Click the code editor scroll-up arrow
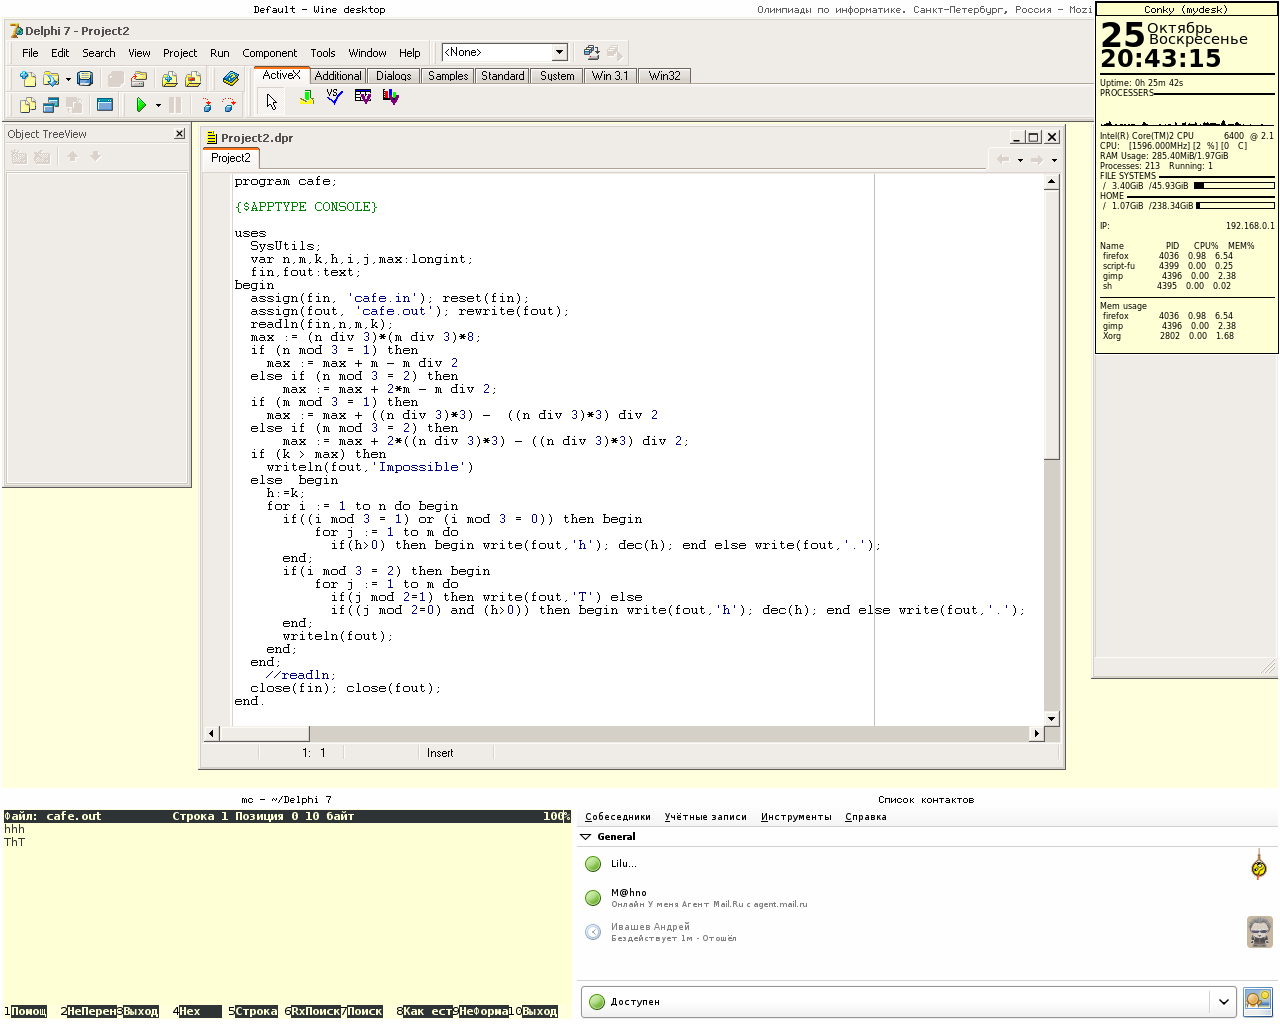 tap(1051, 182)
